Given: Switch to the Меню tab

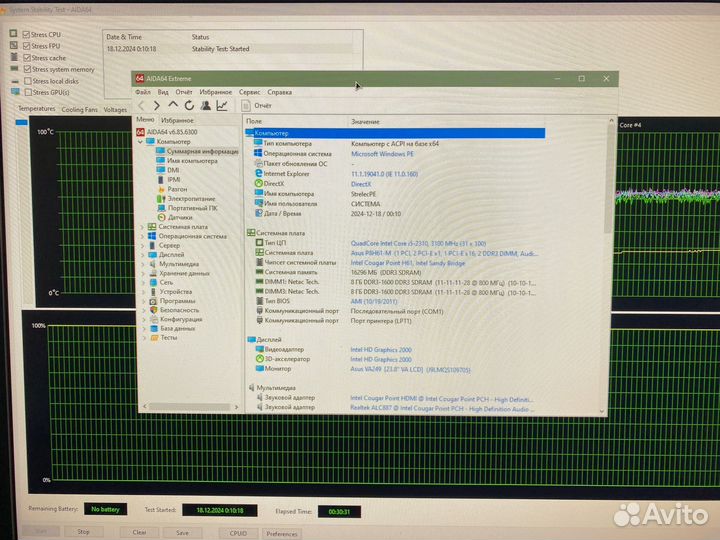Looking at the screenshot, I should pos(145,119).
